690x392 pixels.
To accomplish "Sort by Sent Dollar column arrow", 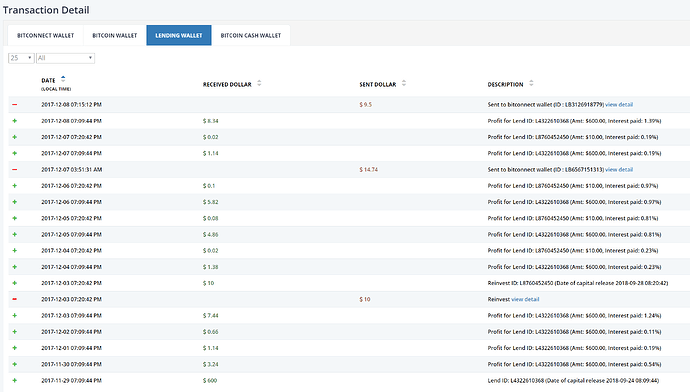I will click(x=404, y=83).
